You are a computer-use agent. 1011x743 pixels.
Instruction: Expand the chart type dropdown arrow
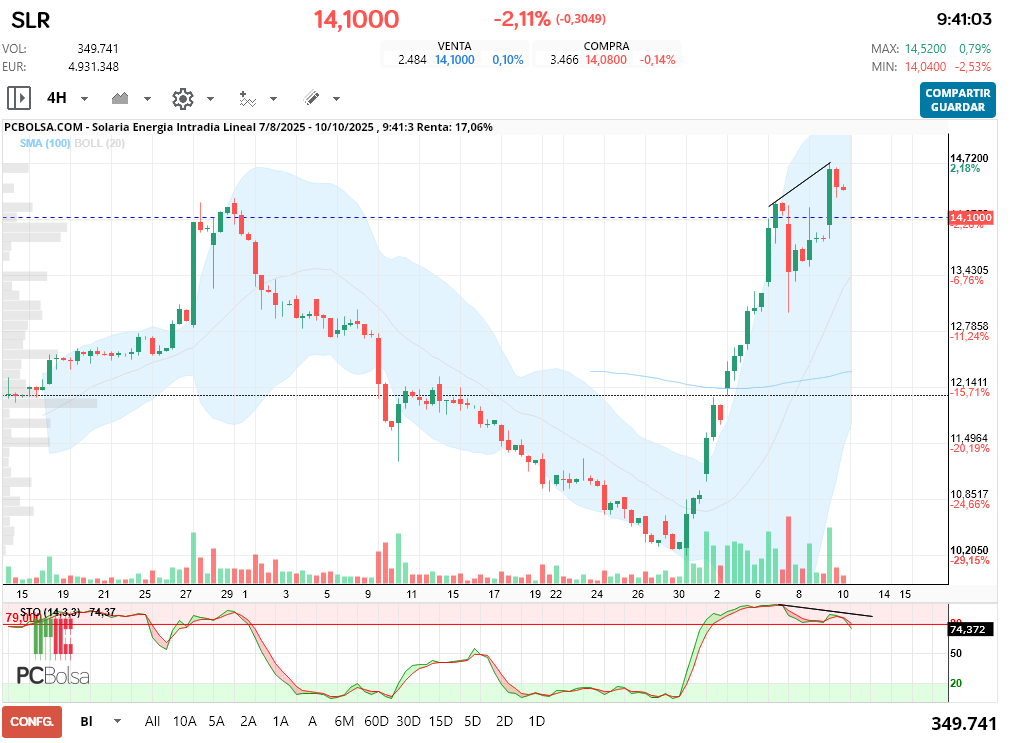coord(147,99)
